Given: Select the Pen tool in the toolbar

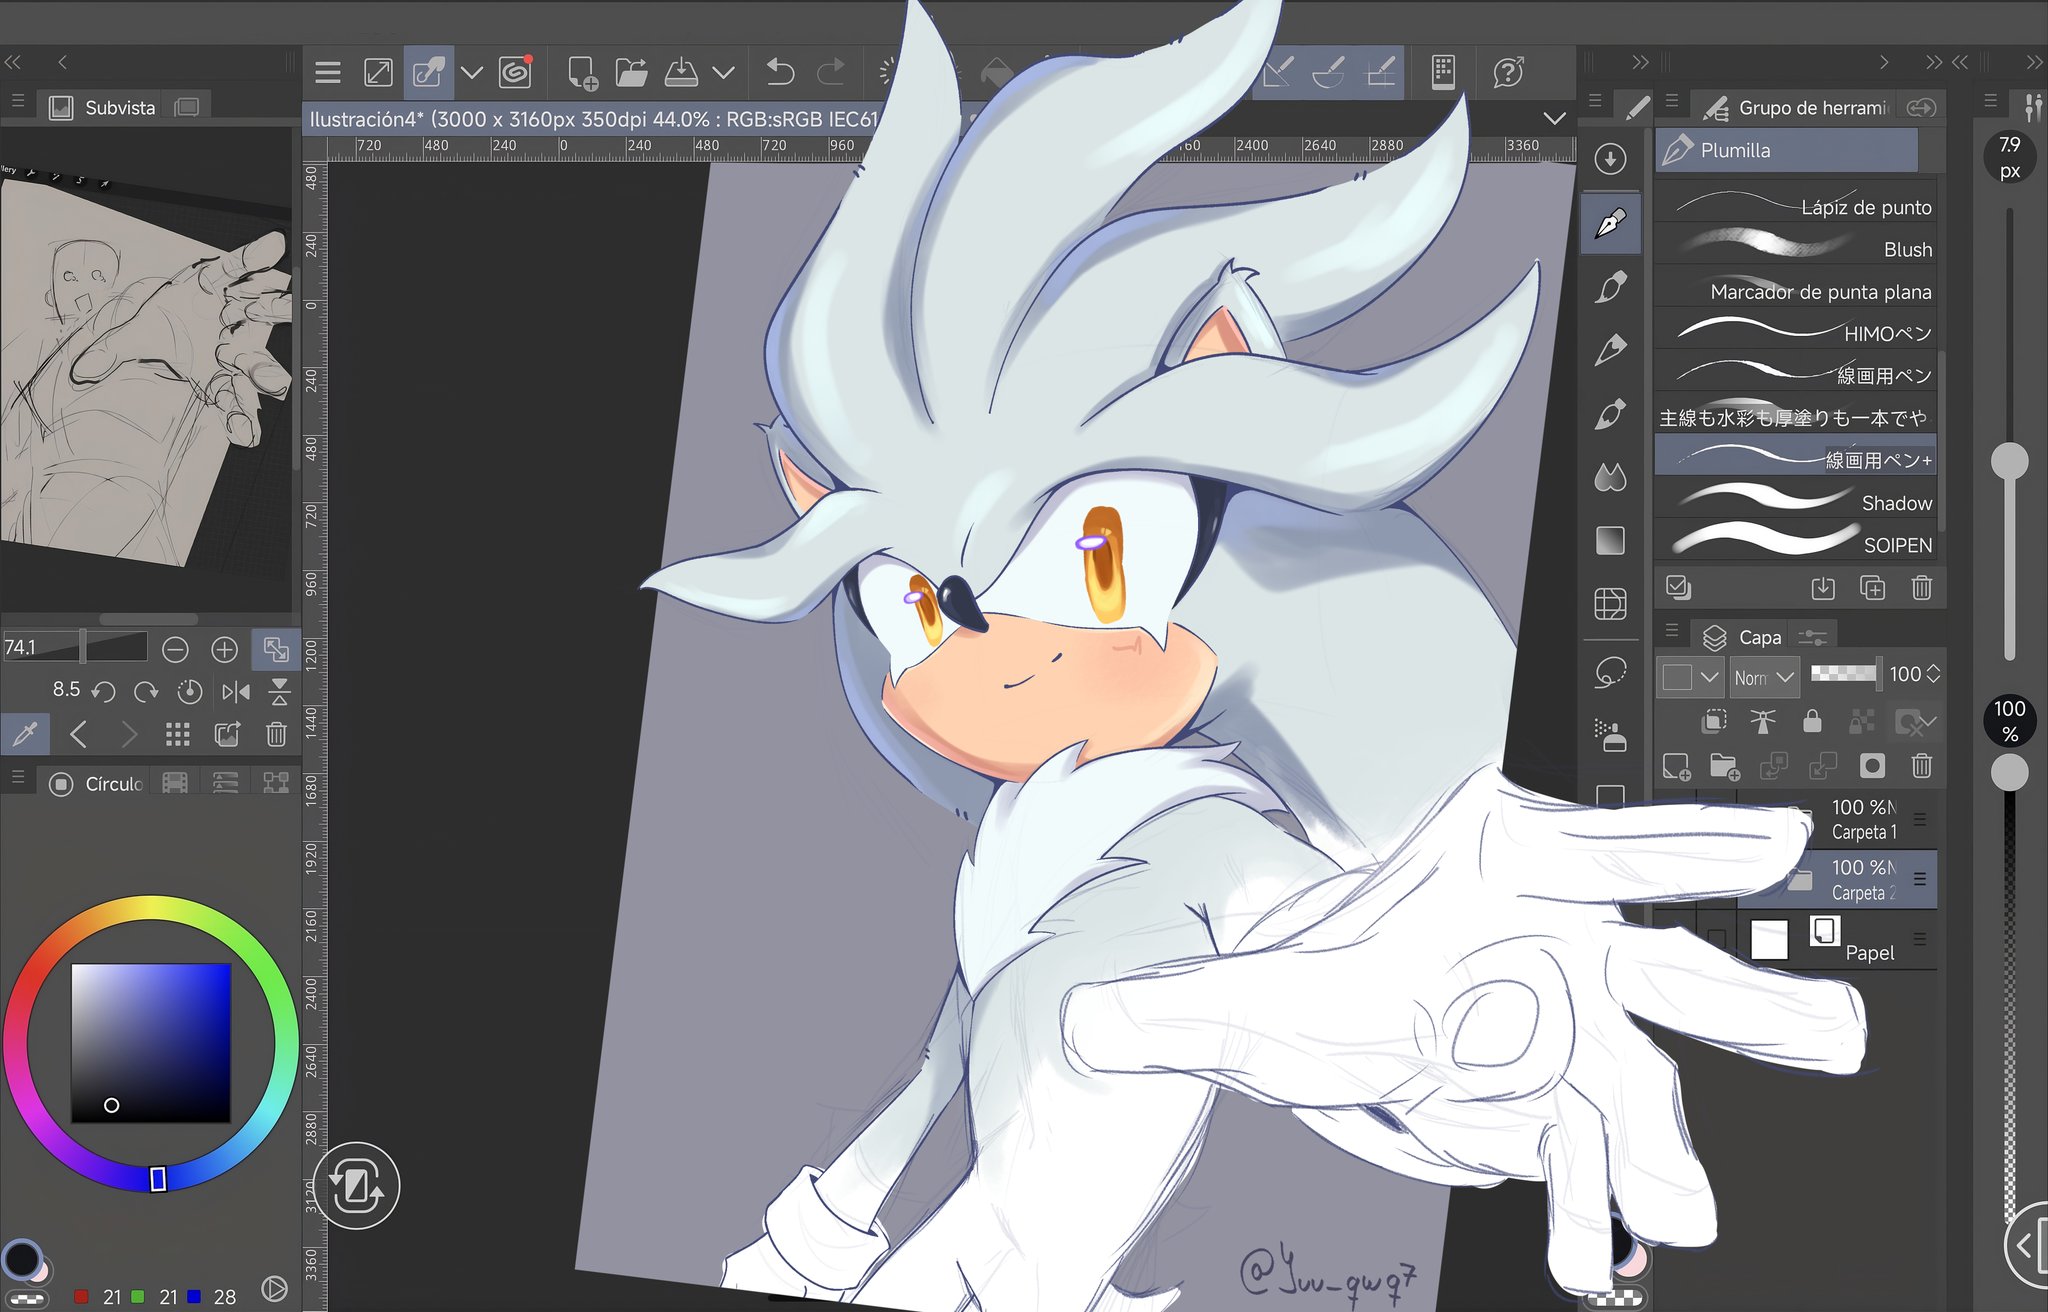Looking at the screenshot, I should click(1610, 224).
